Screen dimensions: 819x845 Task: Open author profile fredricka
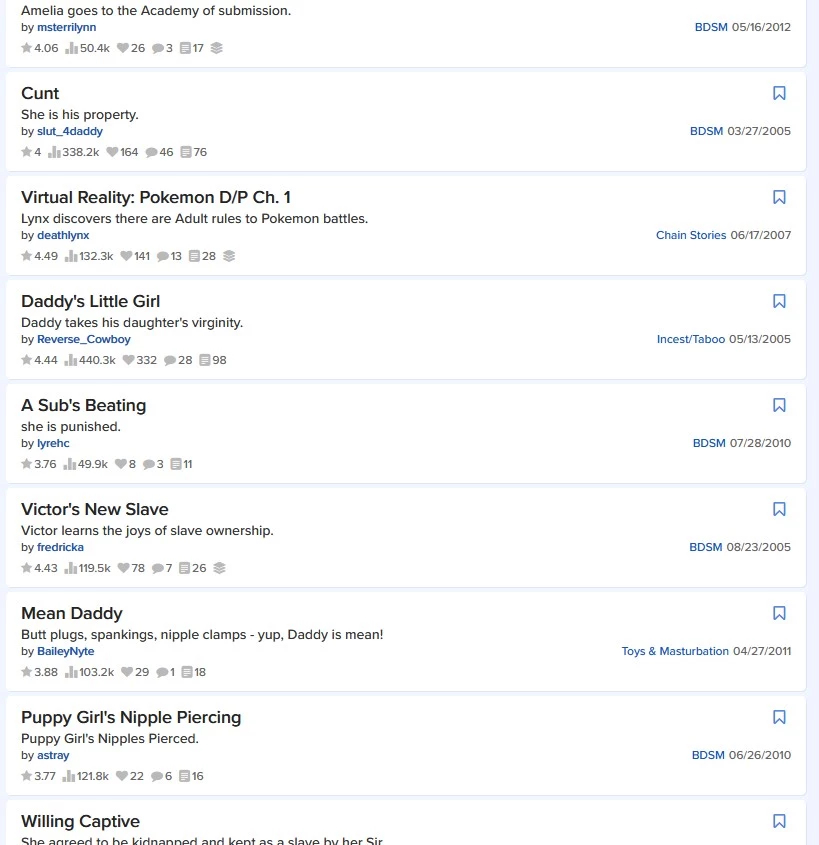point(60,547)
